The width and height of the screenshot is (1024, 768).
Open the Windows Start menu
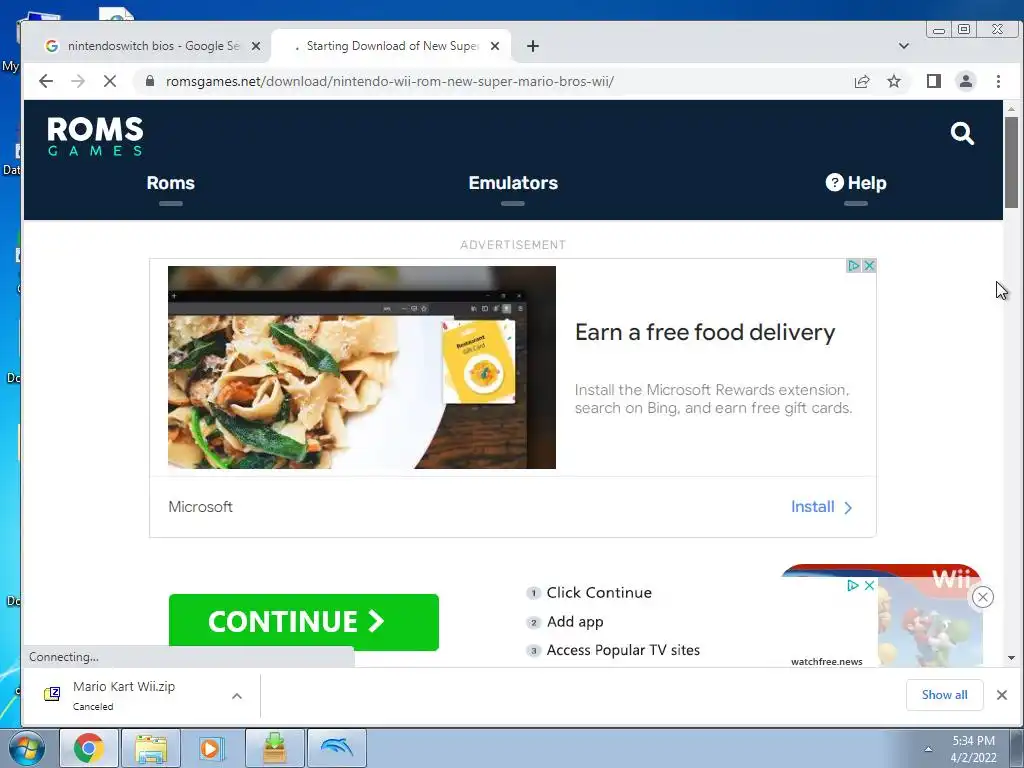(x=27, y=748)
